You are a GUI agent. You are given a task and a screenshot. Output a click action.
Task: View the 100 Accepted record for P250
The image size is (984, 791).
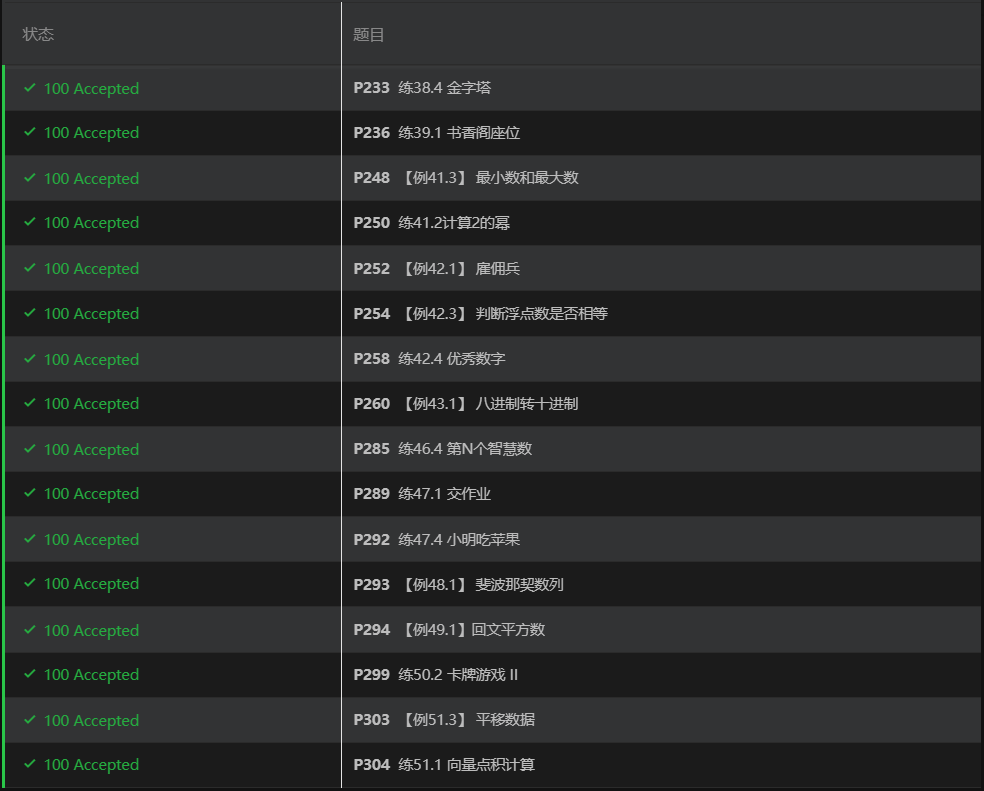(x=91, y=223)
